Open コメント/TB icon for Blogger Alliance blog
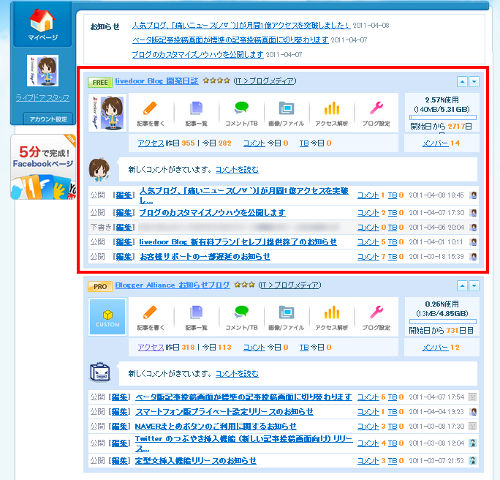This screenshot has width=500, height=480. pyautogui.click(x=241, y=312)
